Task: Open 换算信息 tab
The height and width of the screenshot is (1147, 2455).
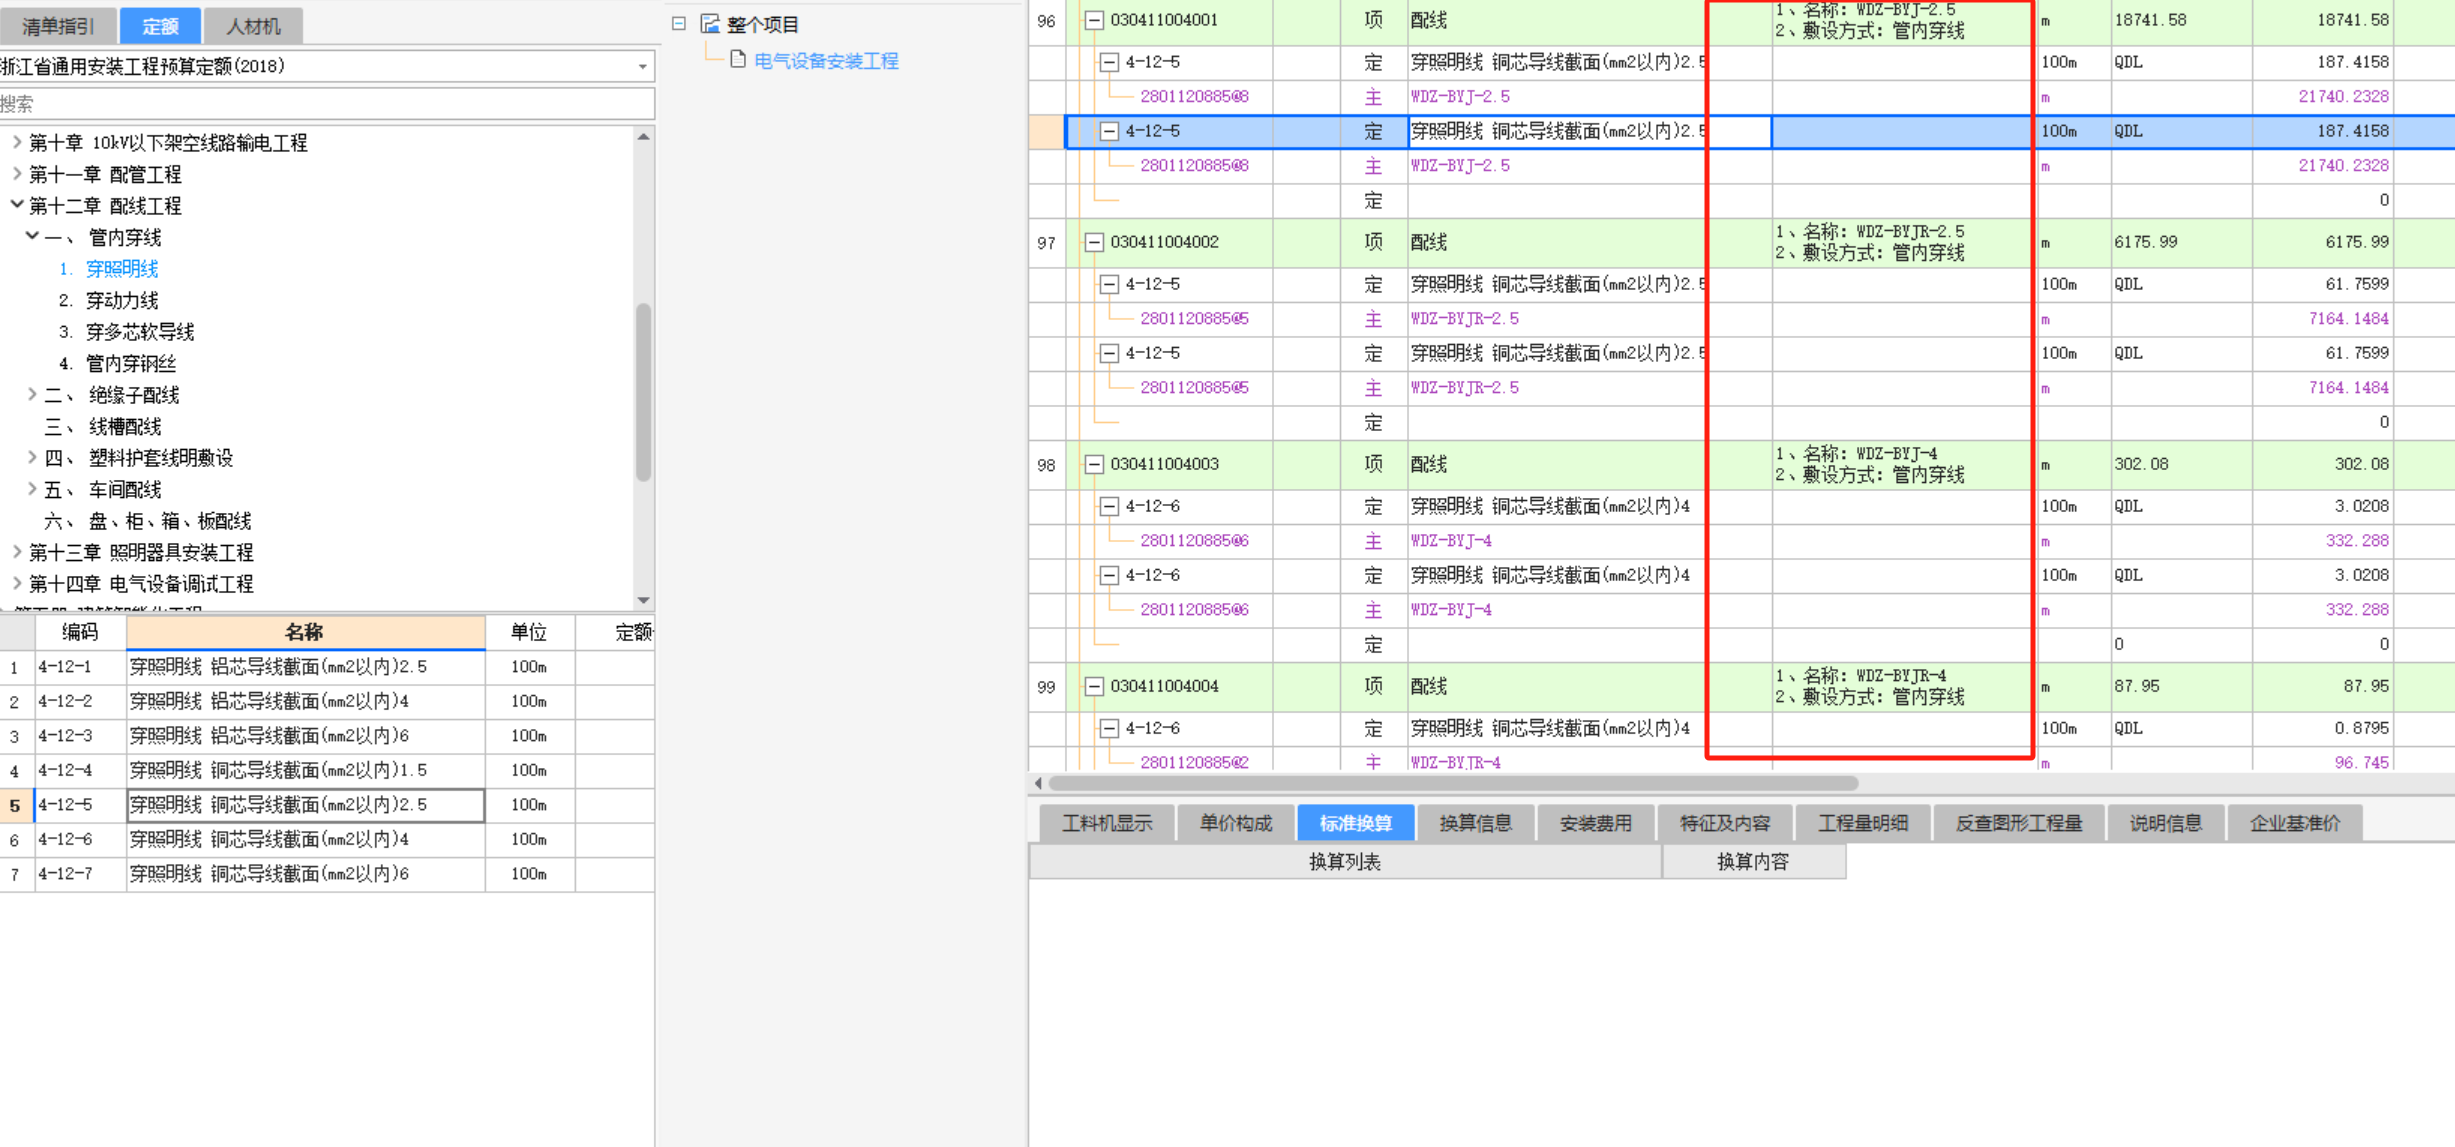Action: [x=1476, y=823]
